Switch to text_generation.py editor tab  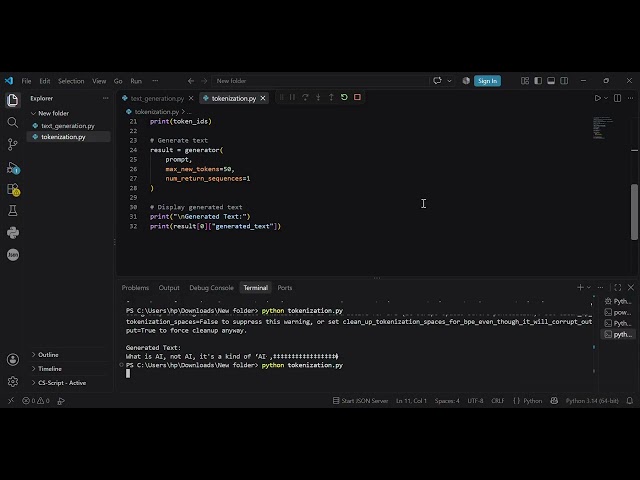coord(157,98)
